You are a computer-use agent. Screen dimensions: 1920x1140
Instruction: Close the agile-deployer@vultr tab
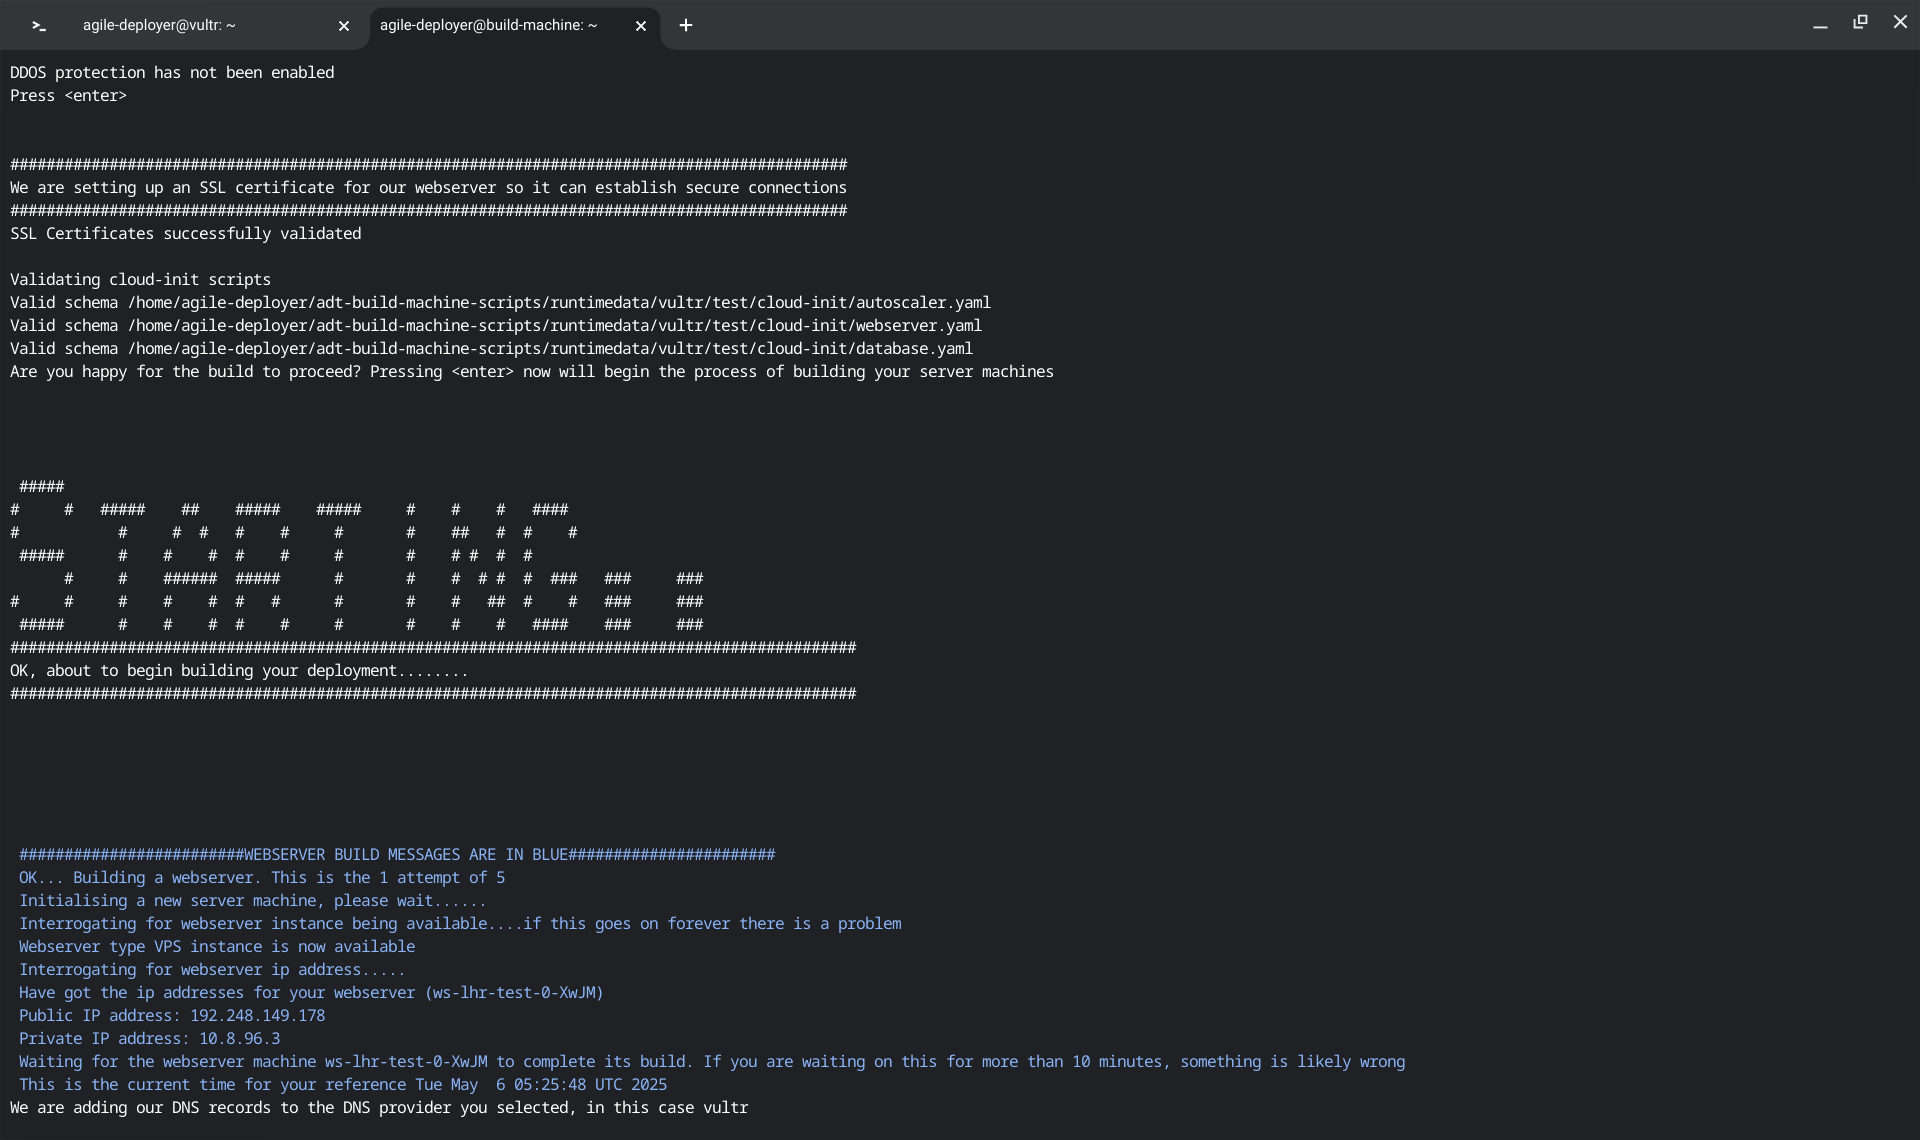pyautogui.click(x=344, y=26)
